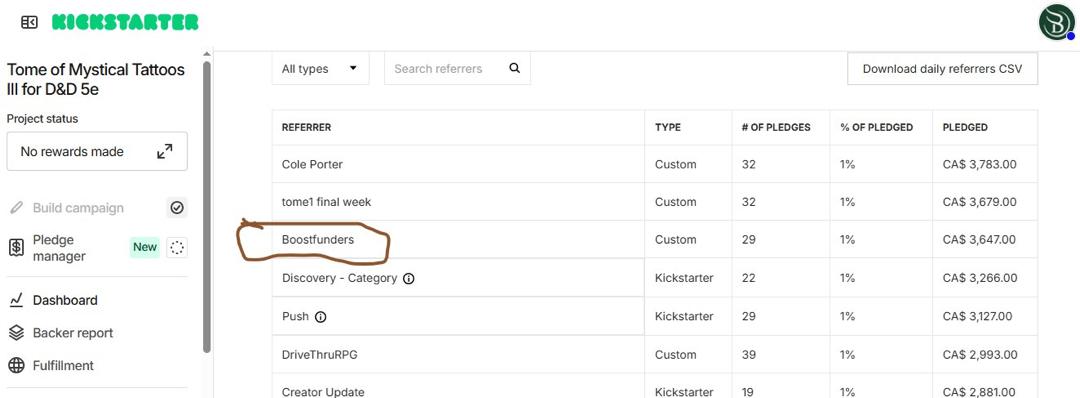
Task: Show info icon next to Push
Action: (320, 317)
